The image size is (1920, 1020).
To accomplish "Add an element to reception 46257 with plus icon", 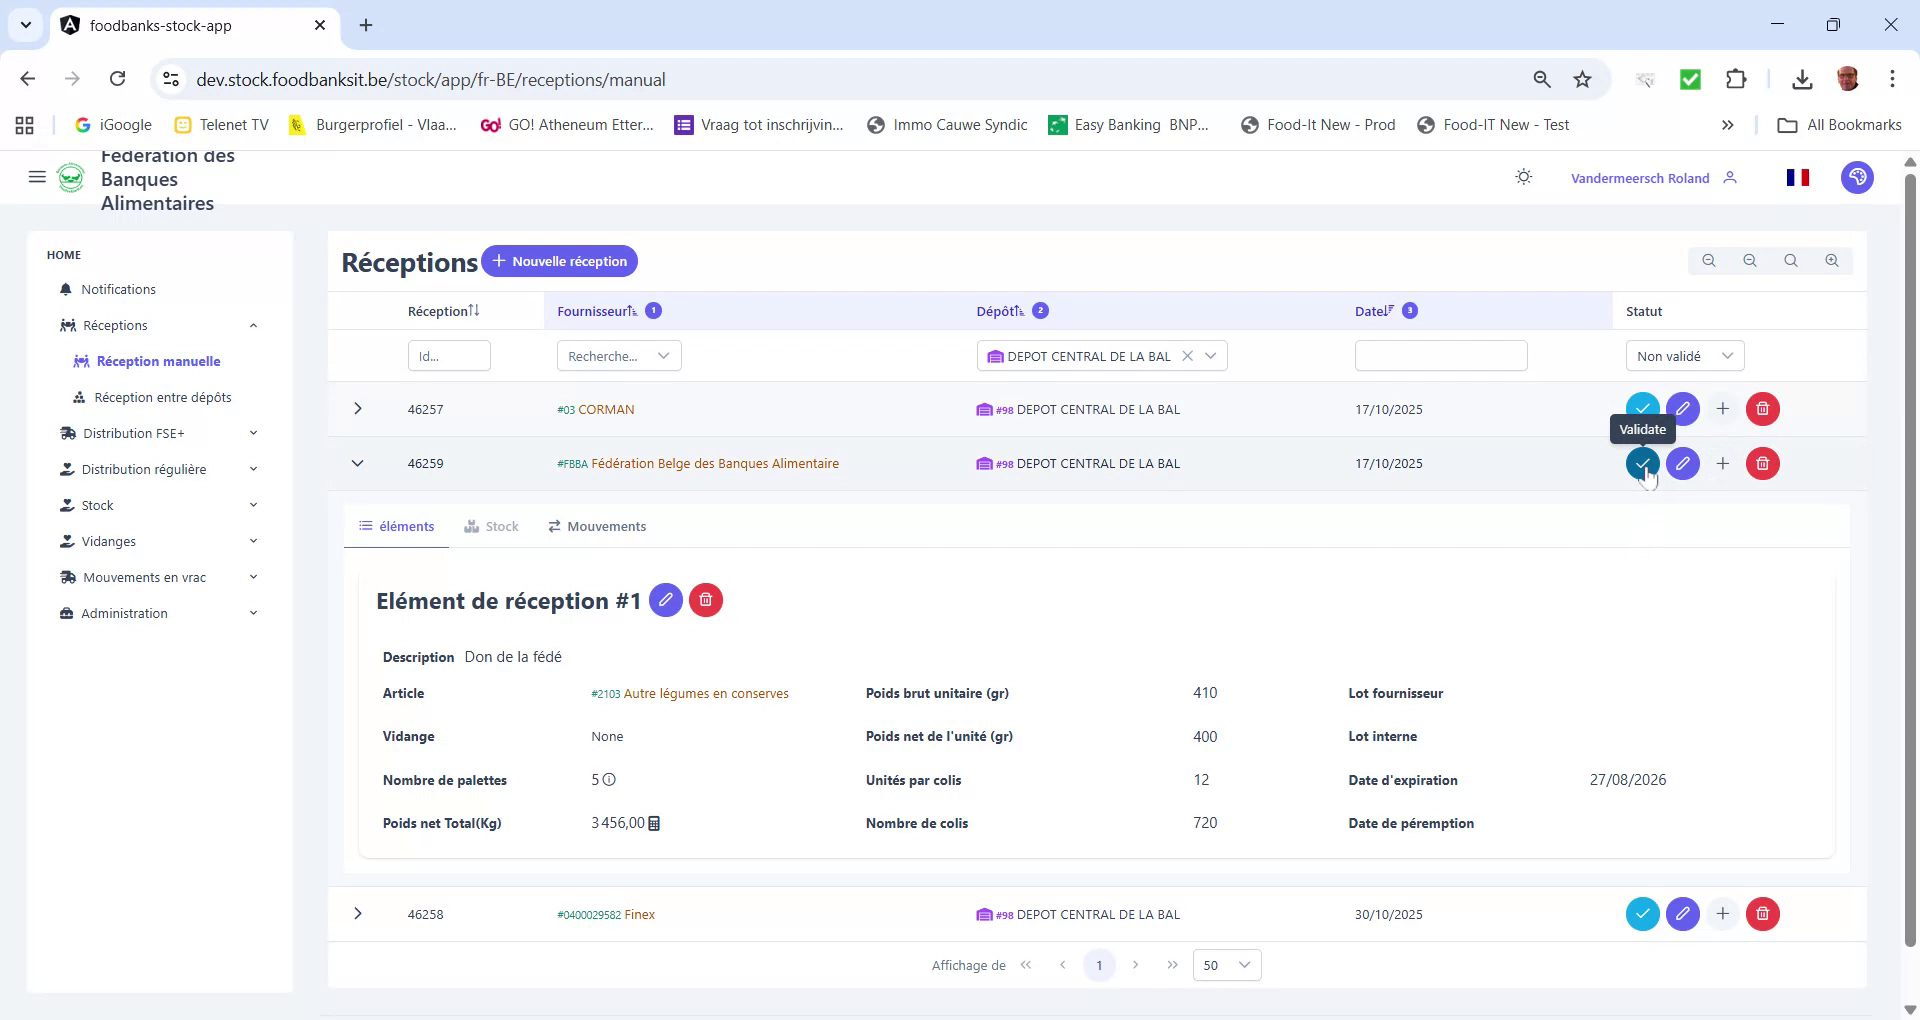I will 1722,408.
